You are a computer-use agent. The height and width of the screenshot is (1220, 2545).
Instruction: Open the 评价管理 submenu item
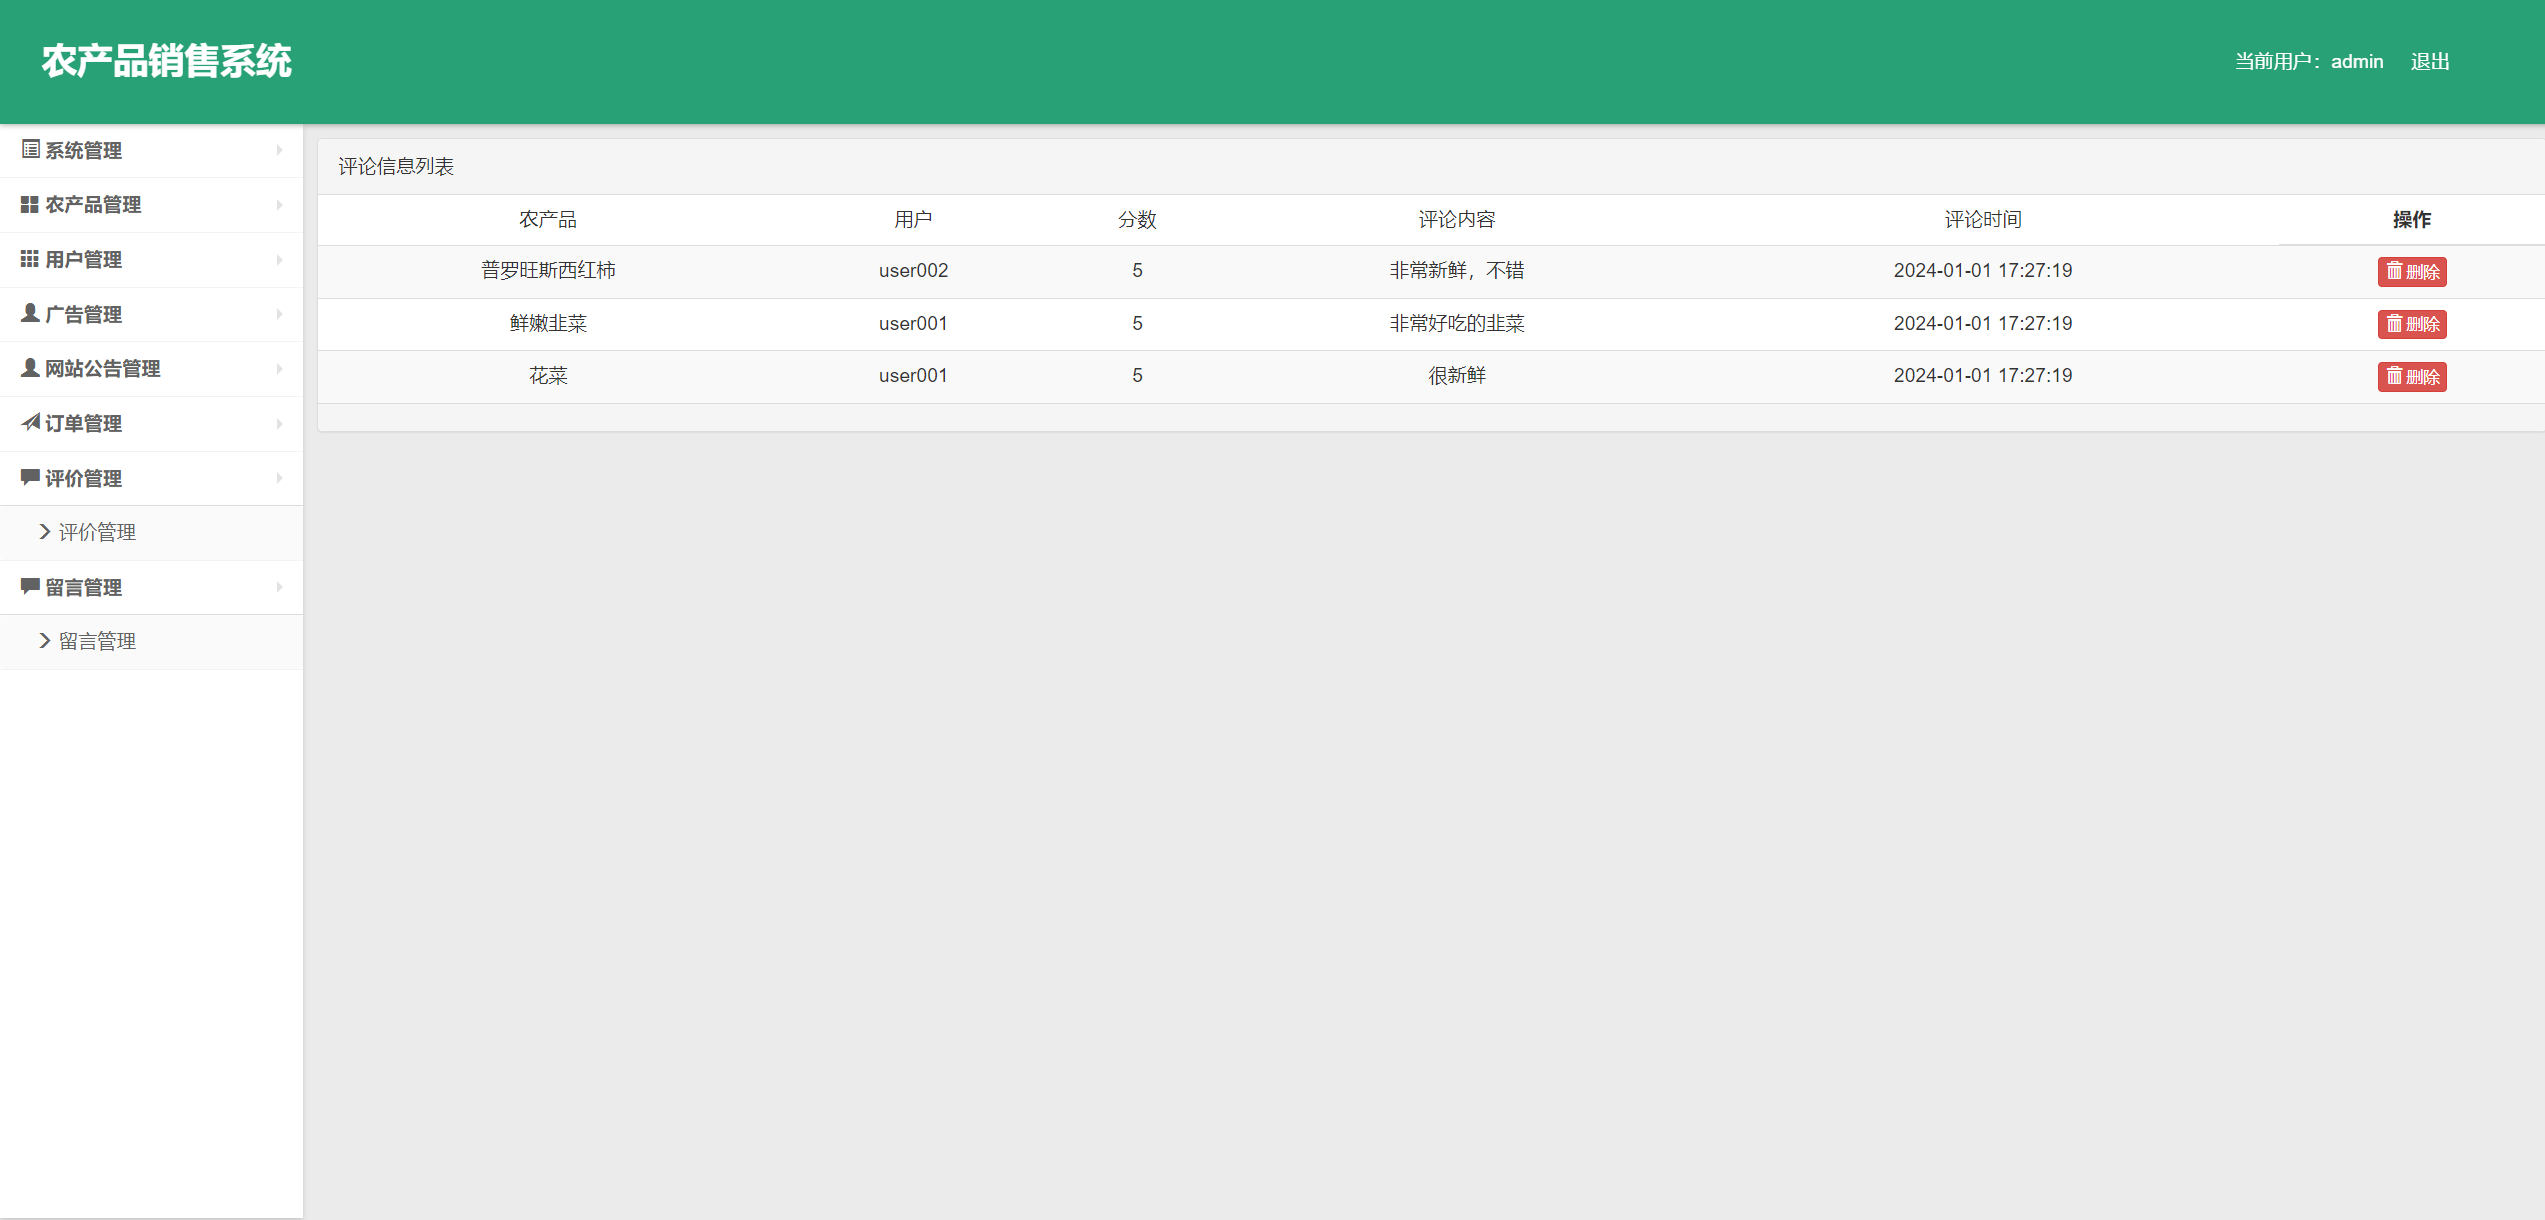[97, 533]
